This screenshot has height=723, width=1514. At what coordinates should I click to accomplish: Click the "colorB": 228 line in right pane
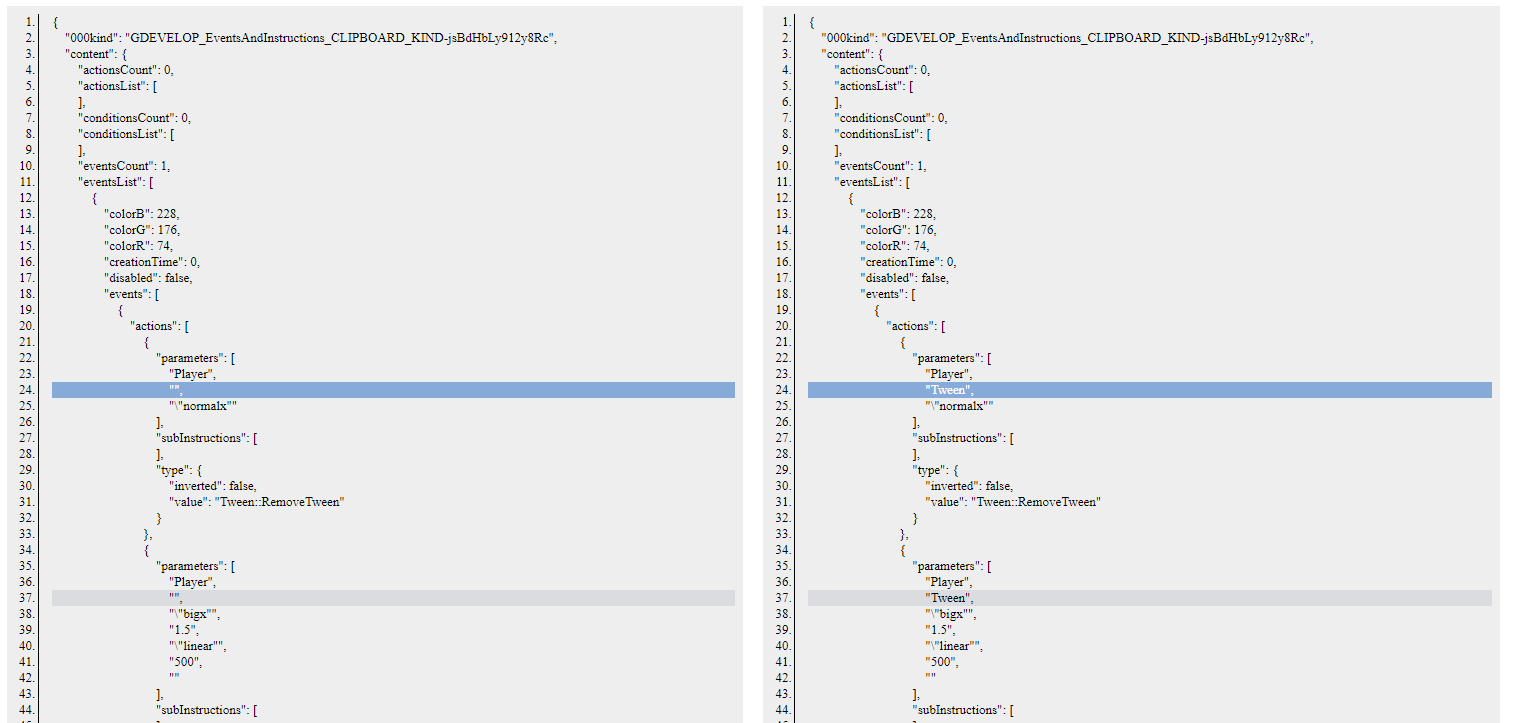[893, 213]
